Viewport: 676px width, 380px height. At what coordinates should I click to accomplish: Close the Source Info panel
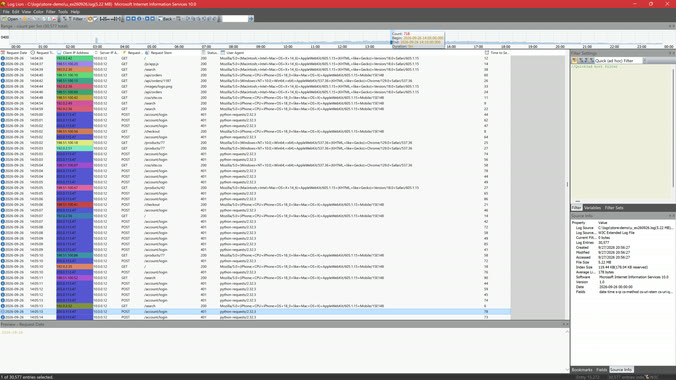(673, 216)
